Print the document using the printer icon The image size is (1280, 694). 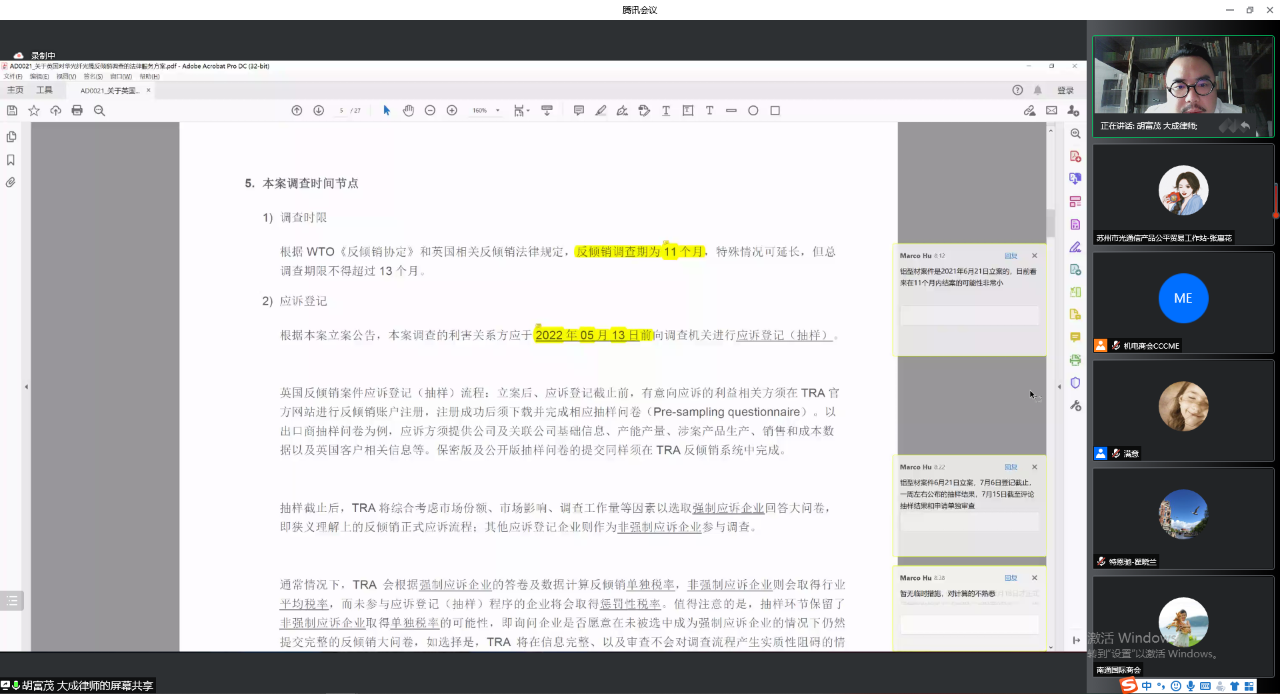[77, 110]
